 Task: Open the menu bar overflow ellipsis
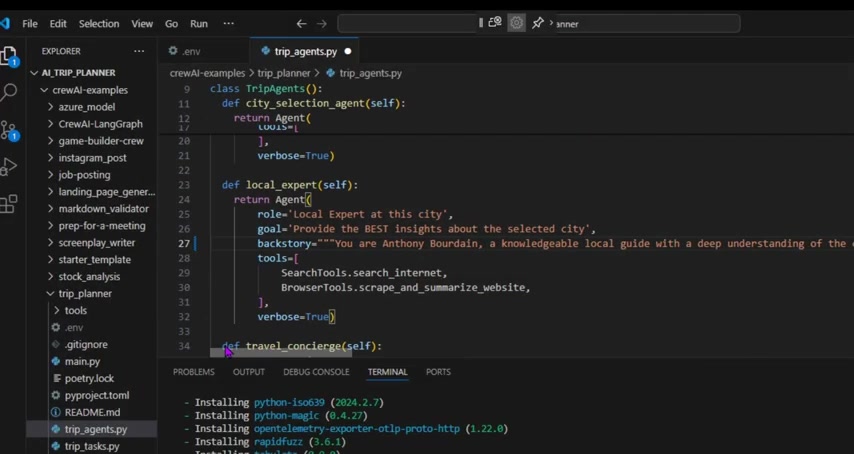point(229,23)
